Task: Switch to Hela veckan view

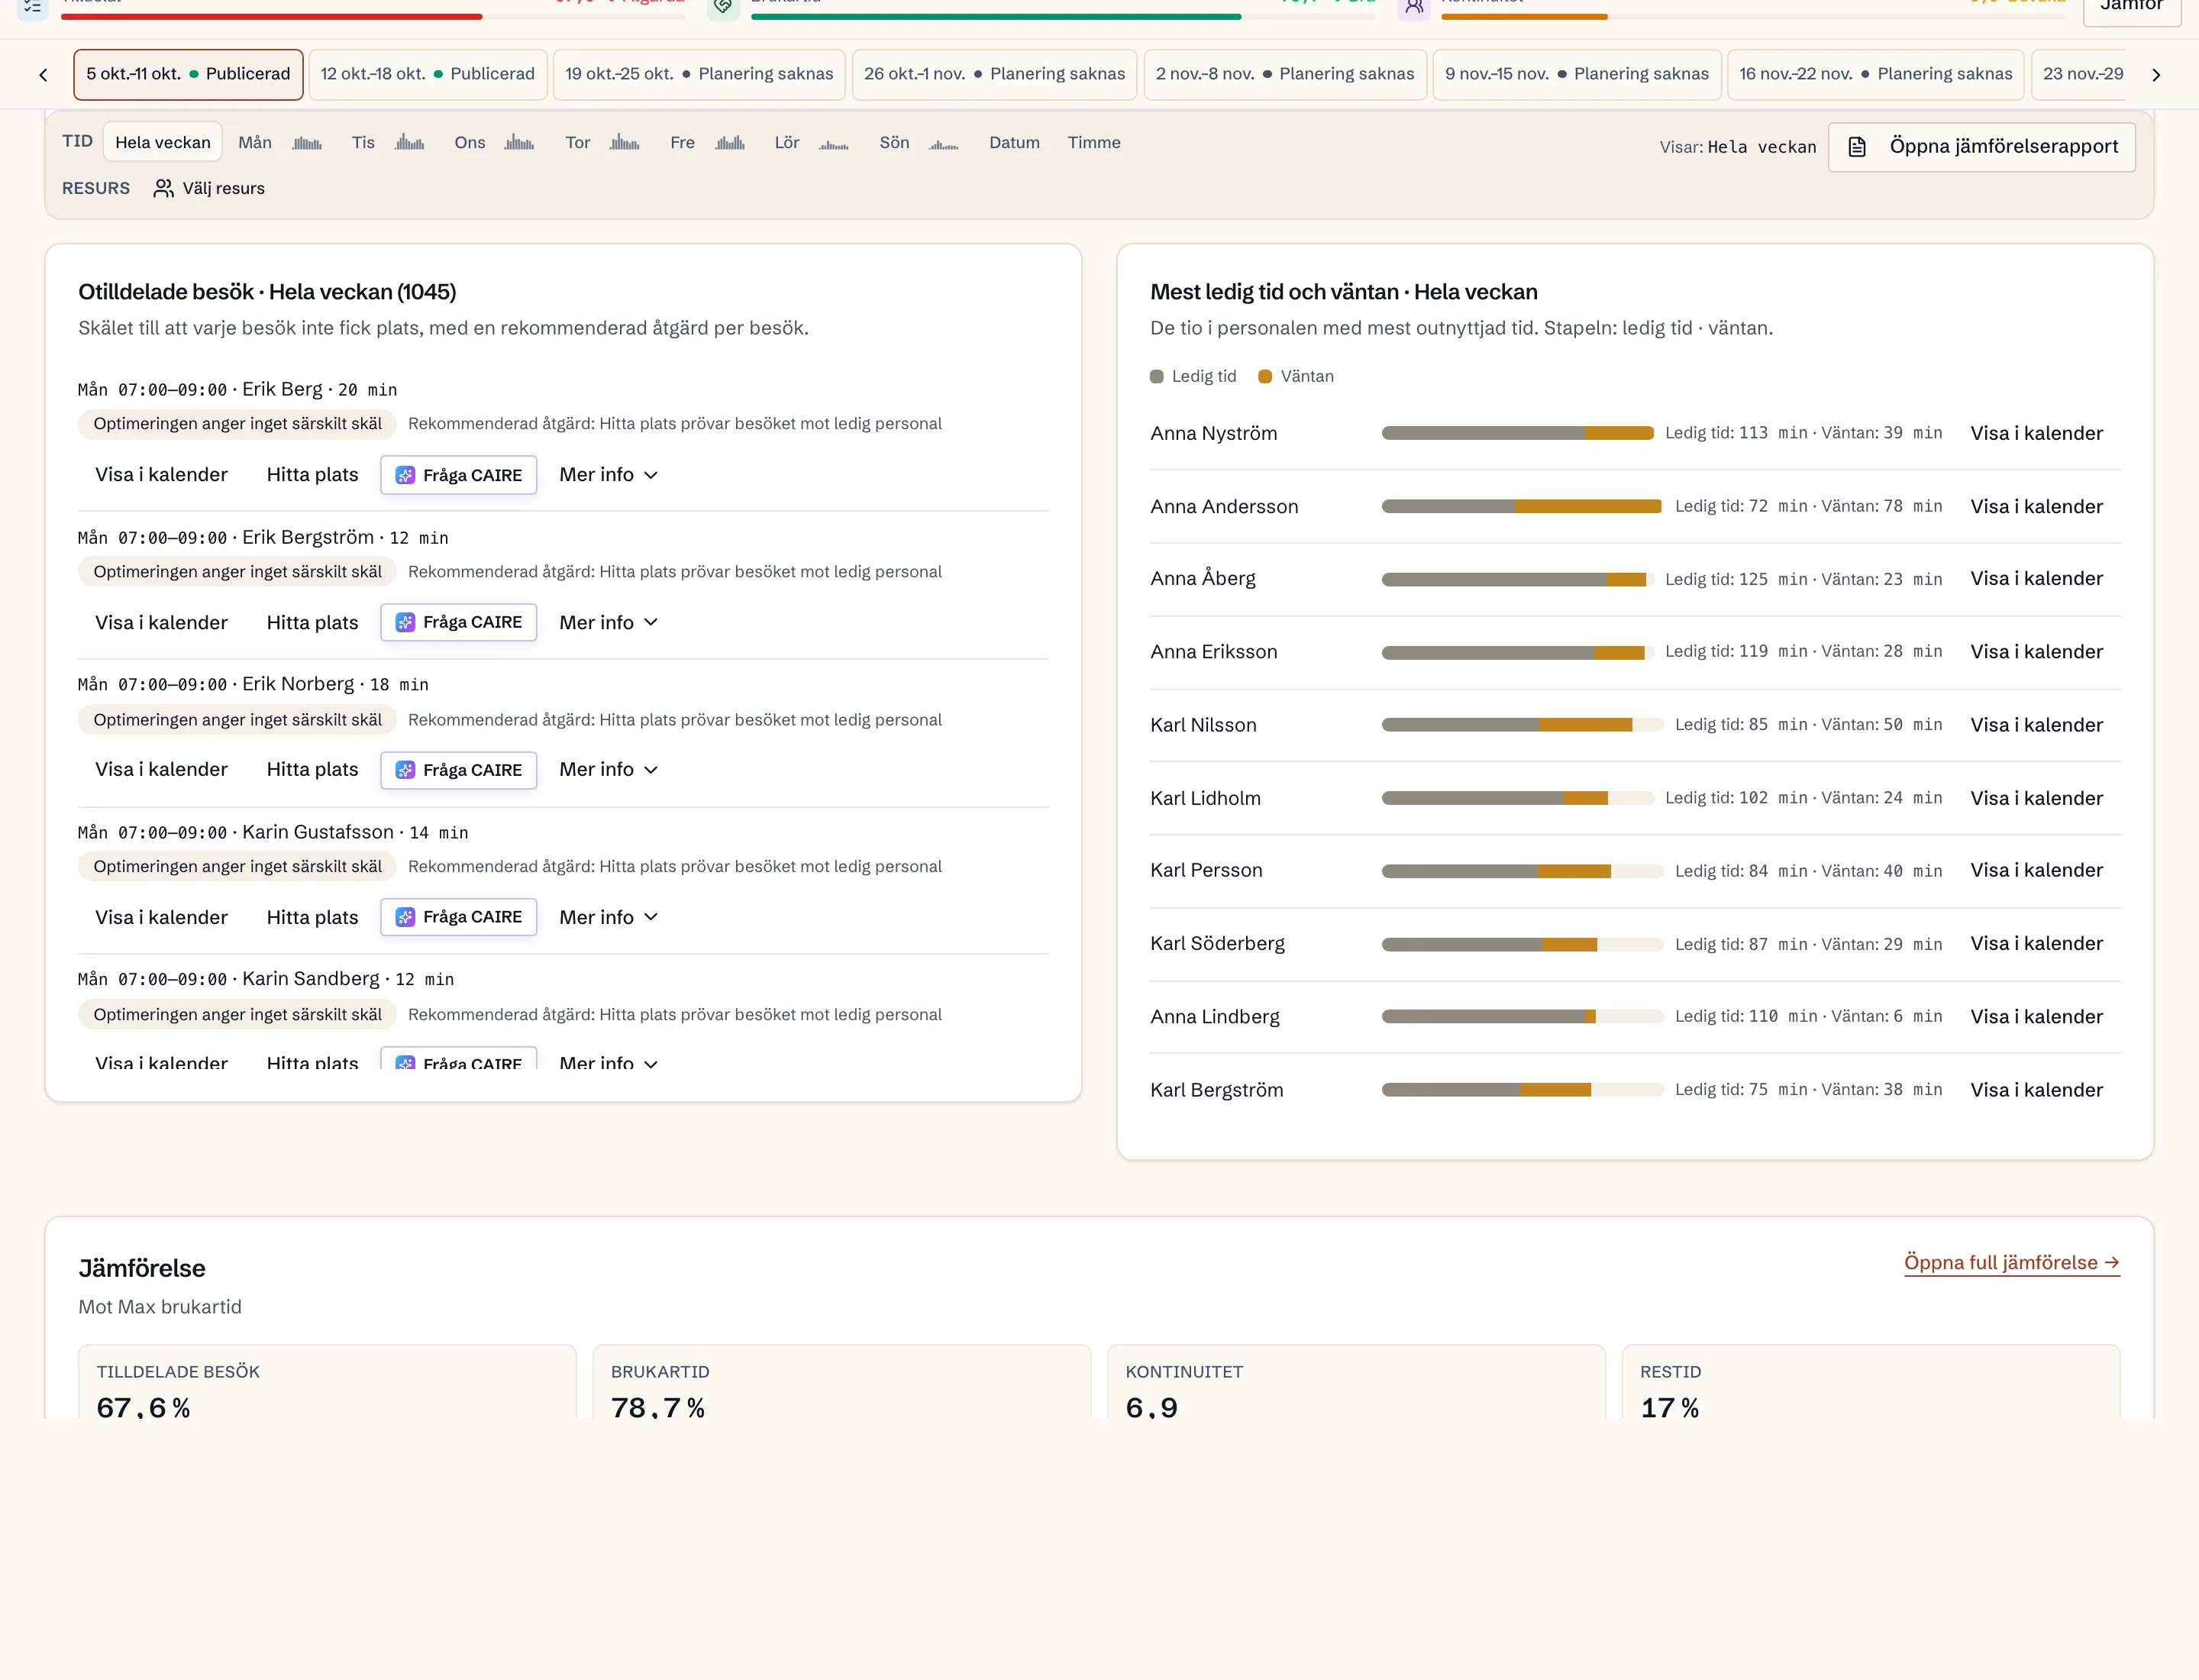Action: (x=163, y=142)
